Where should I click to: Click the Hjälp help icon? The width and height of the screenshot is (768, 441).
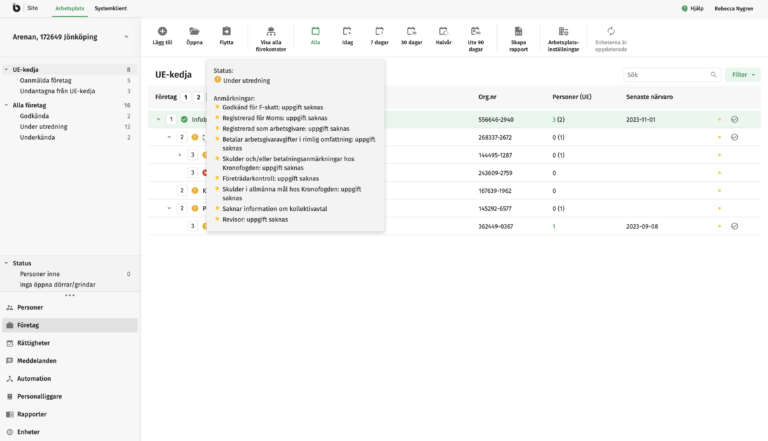(685, 8)
